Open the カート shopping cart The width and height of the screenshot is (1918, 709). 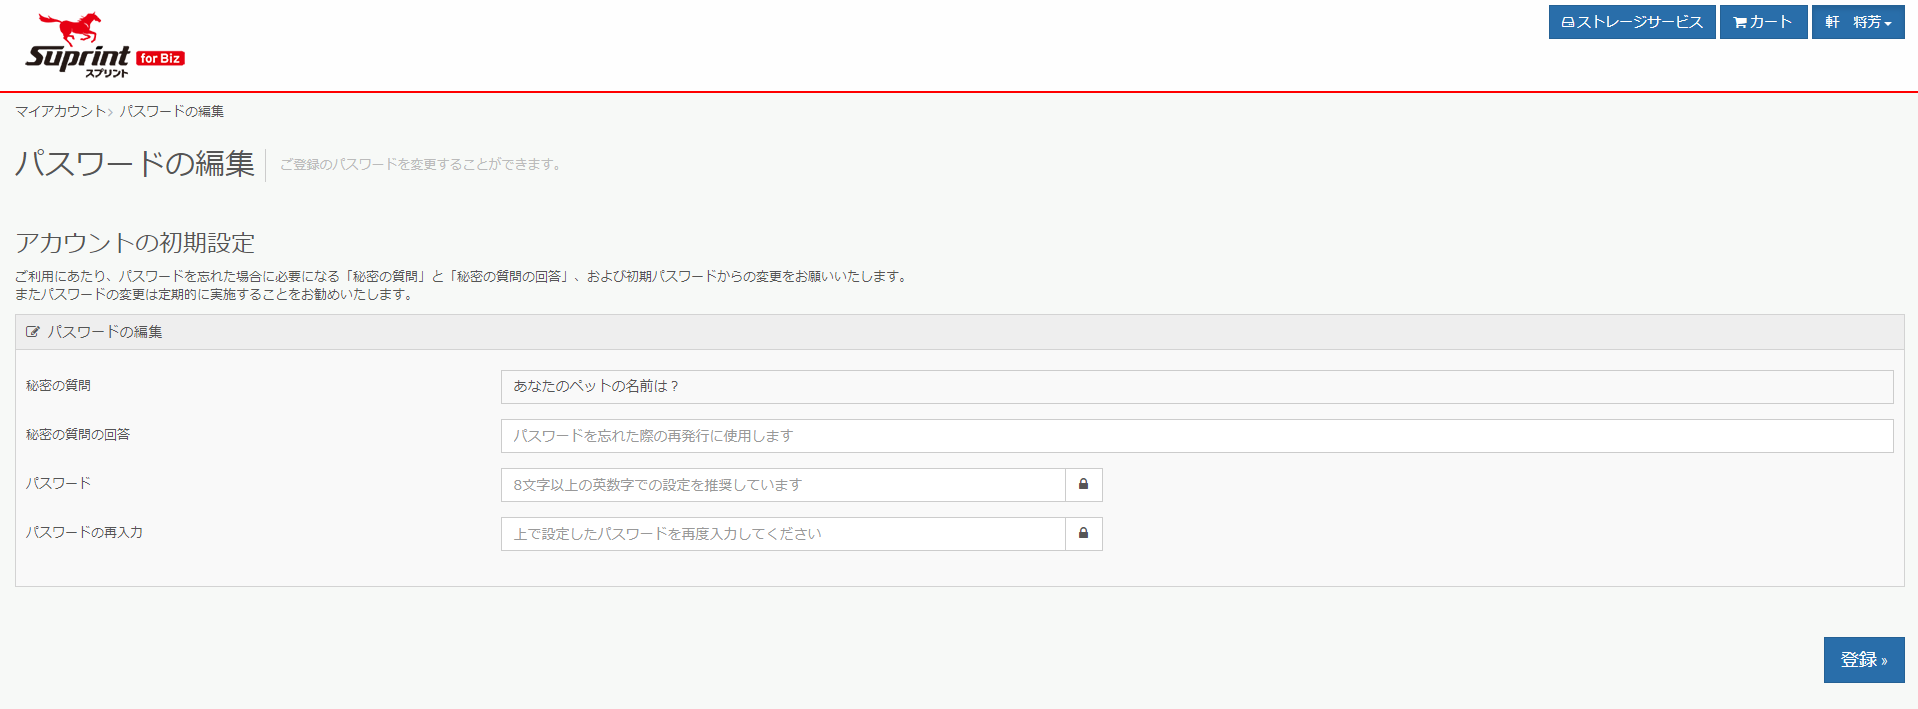click(x=1762, y=22)
